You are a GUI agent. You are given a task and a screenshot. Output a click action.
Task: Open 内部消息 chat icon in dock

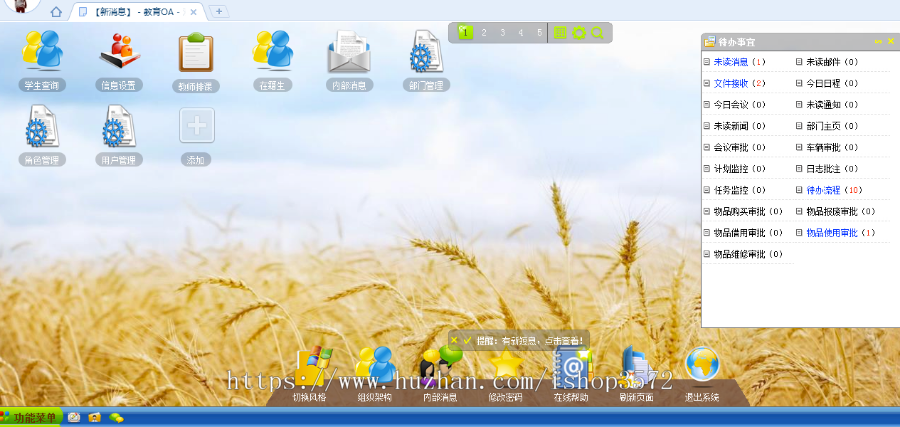pos(441,366)
